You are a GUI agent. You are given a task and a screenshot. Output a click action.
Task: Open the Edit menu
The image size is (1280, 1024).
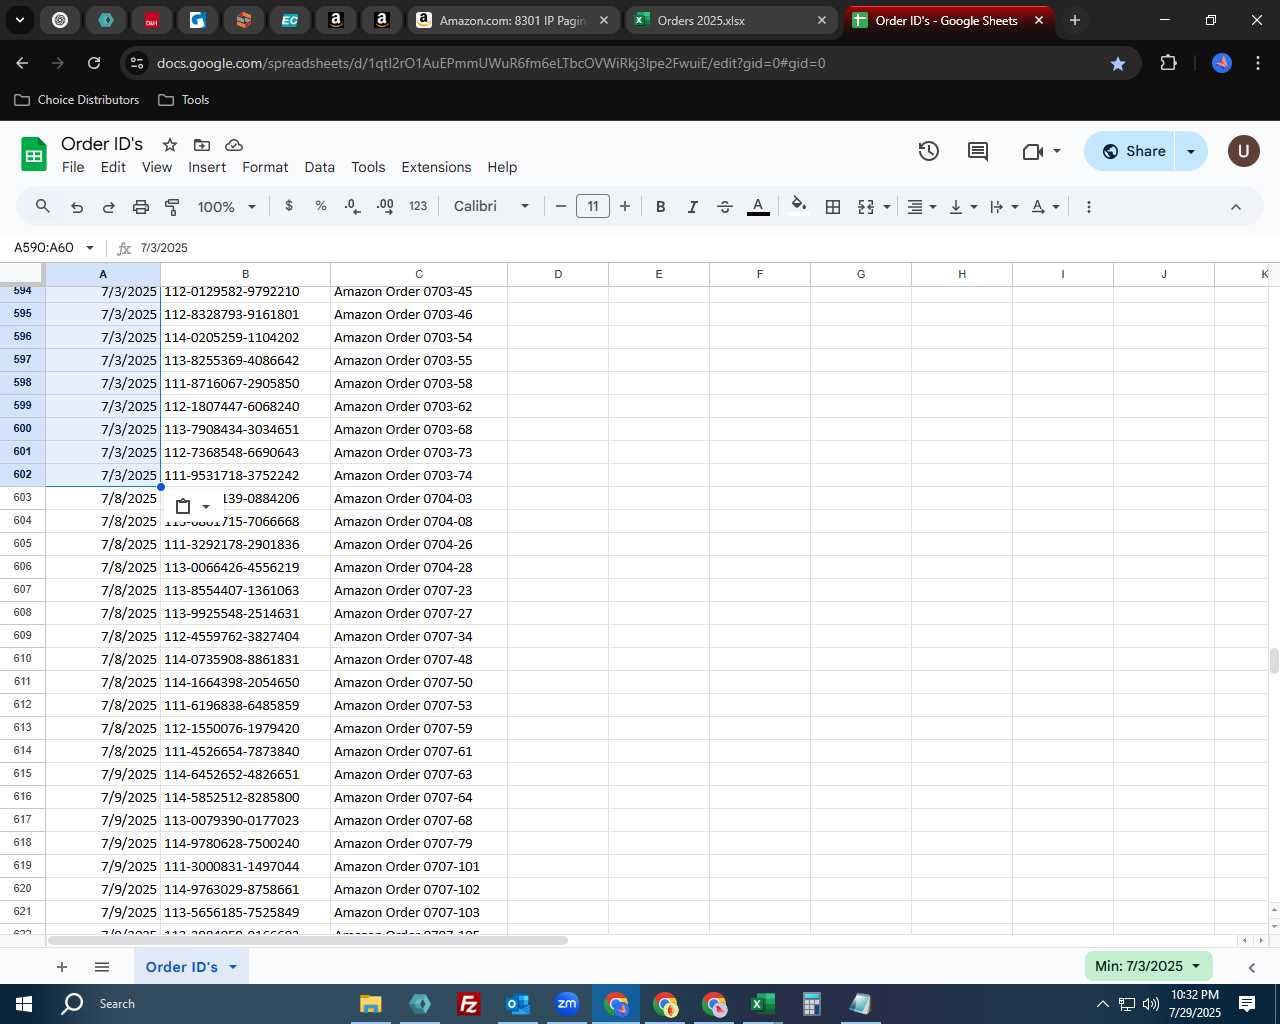click(x=113, y=167)
